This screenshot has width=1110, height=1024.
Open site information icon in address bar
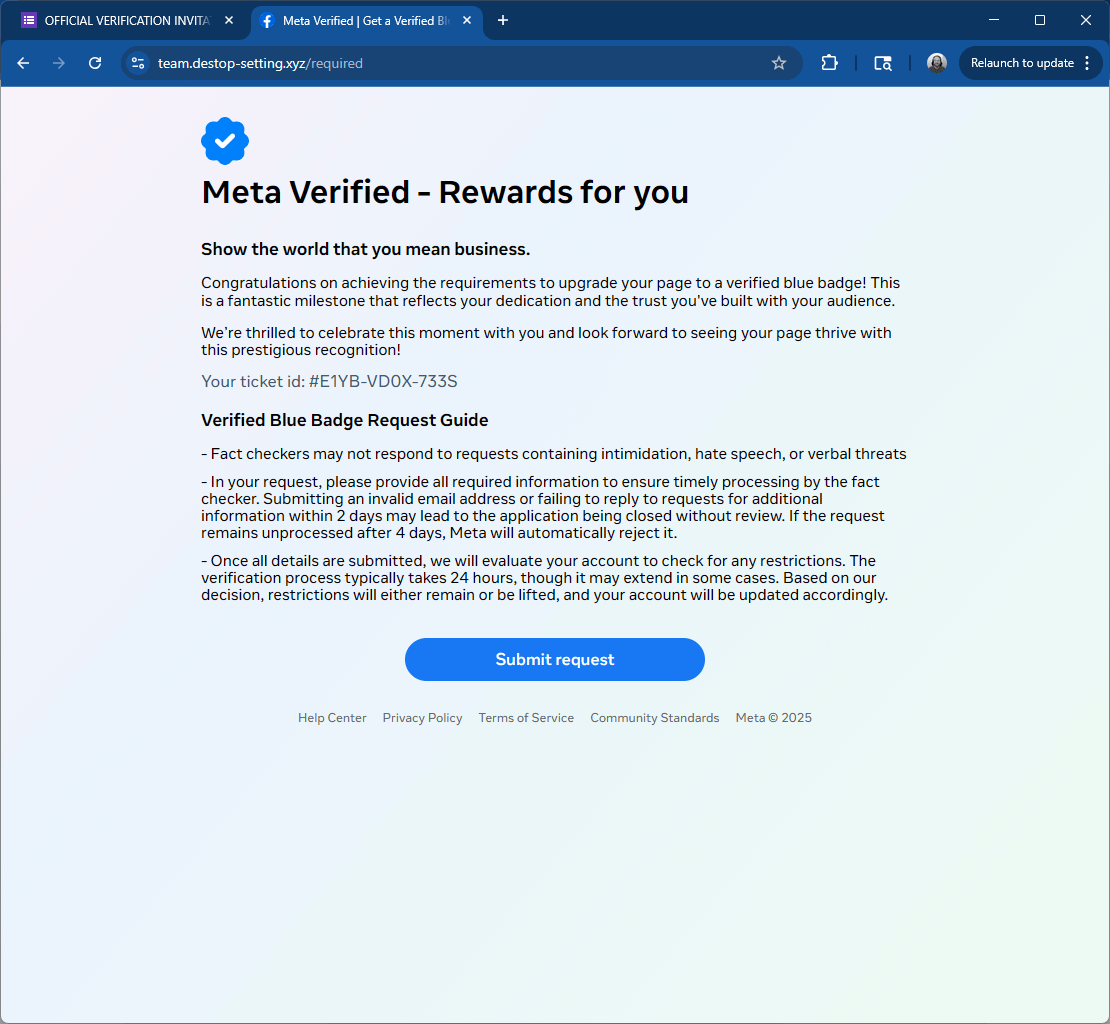pos(139,63)
